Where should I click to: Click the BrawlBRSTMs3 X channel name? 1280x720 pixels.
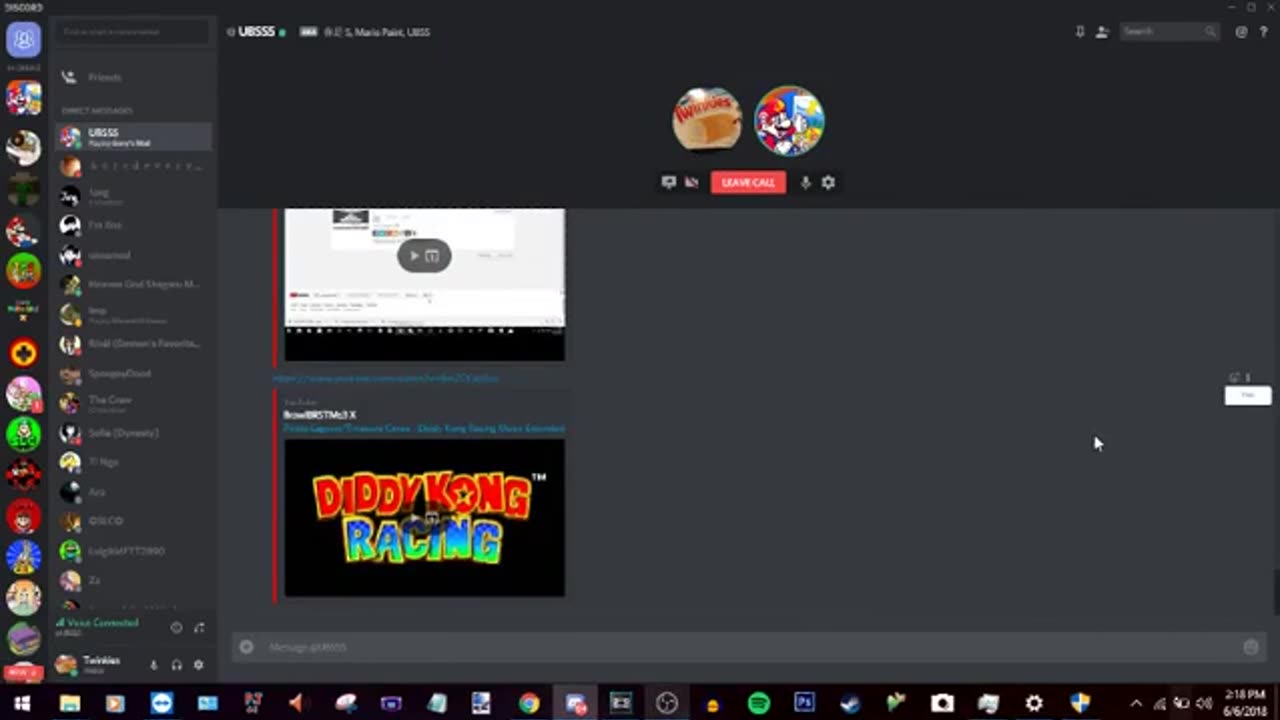point(319,415)
